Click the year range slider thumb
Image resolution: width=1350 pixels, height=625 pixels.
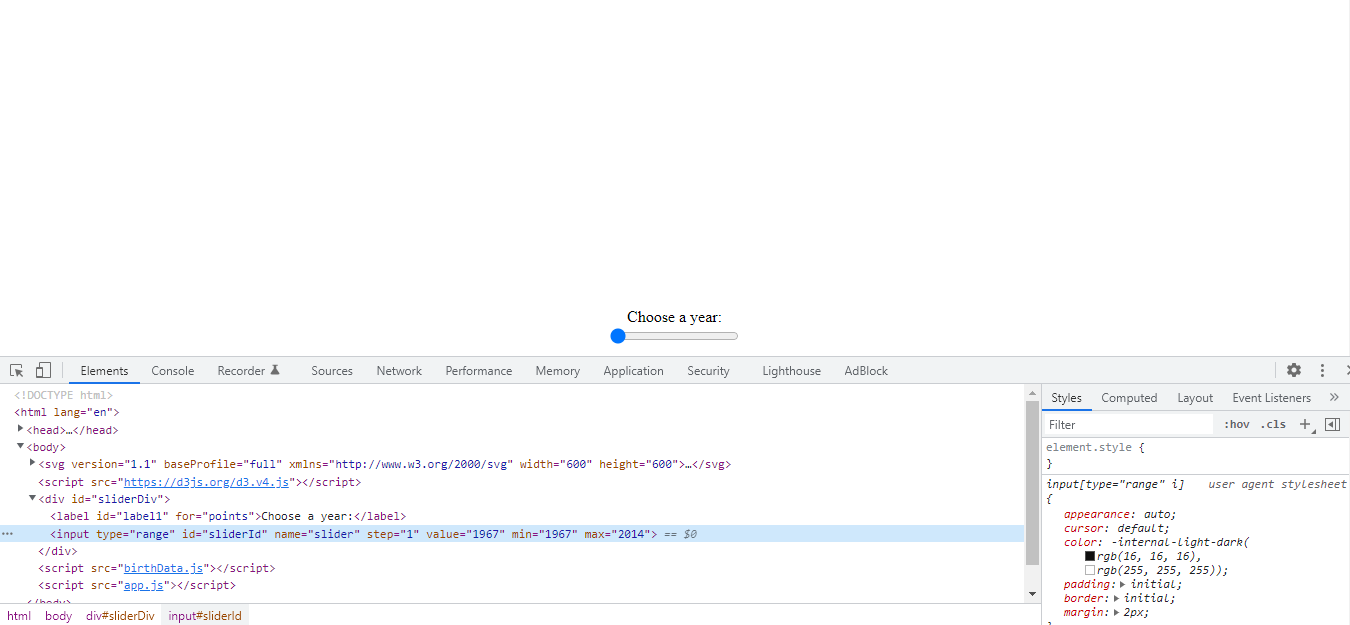tap(618, 336)
